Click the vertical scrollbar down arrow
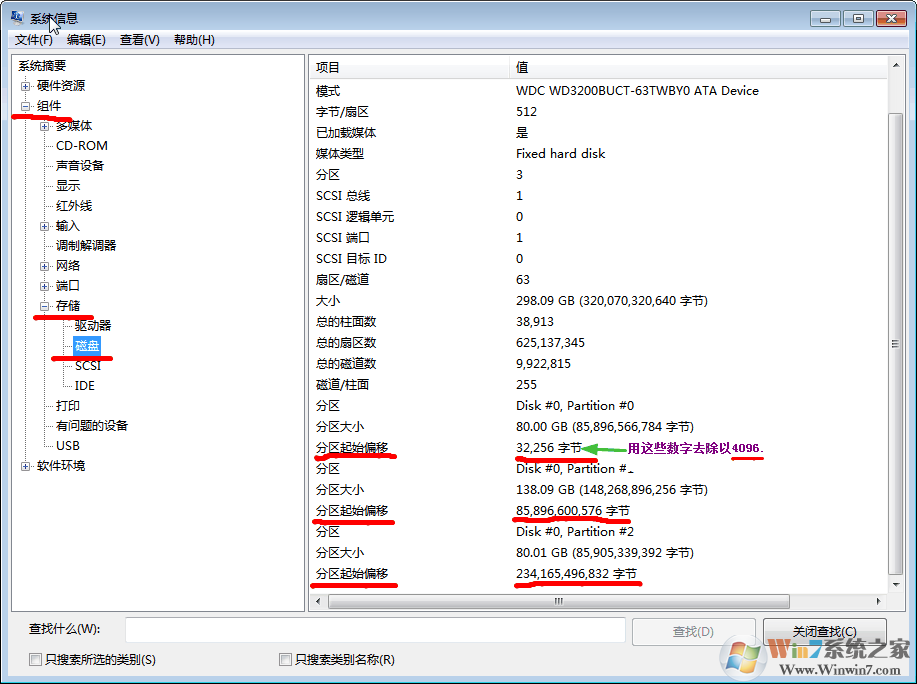This screenshot has height=684, width=917. [896, 585]
